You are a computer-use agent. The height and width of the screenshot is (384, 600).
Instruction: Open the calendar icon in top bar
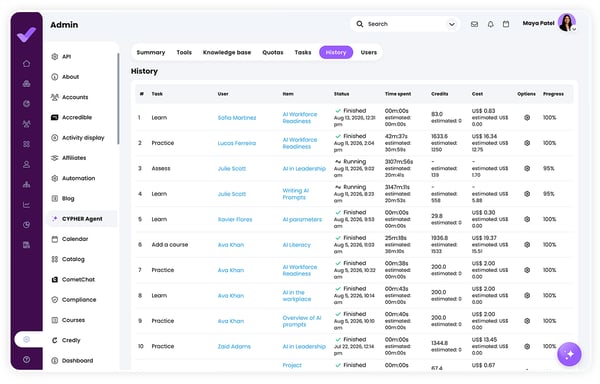click(506, 24)
